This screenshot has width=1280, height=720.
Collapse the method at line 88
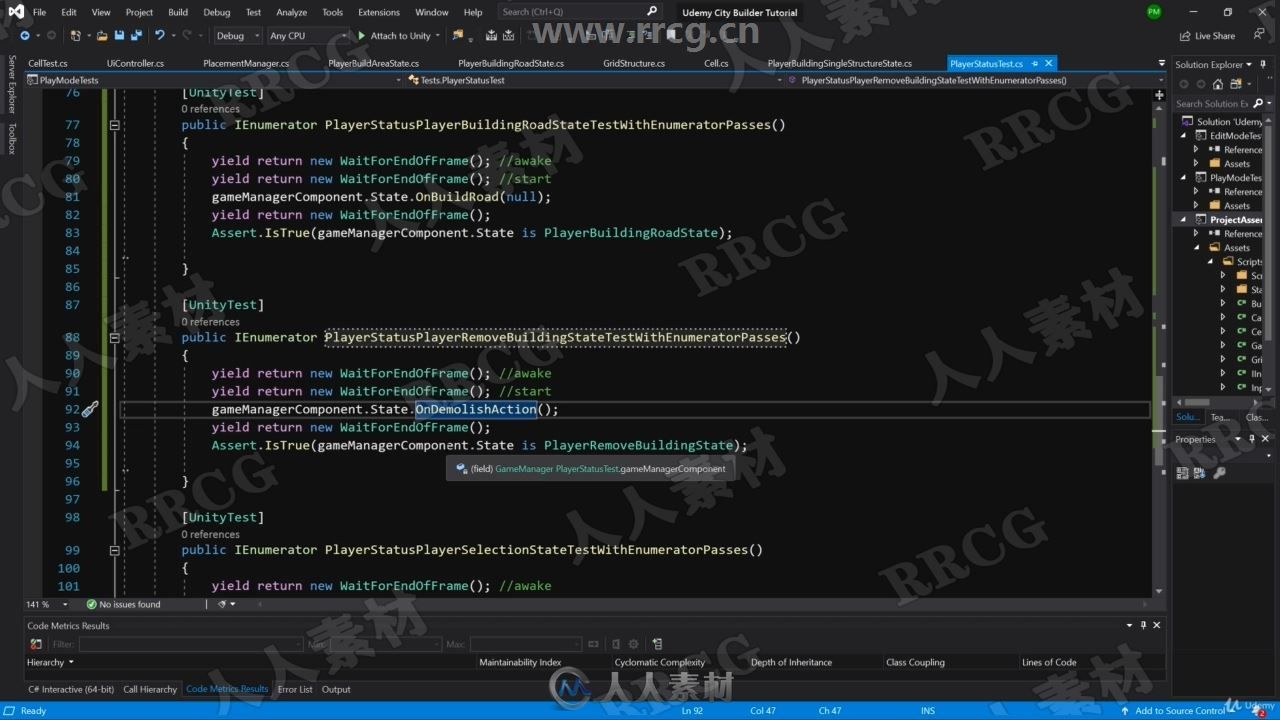[114, 337]
